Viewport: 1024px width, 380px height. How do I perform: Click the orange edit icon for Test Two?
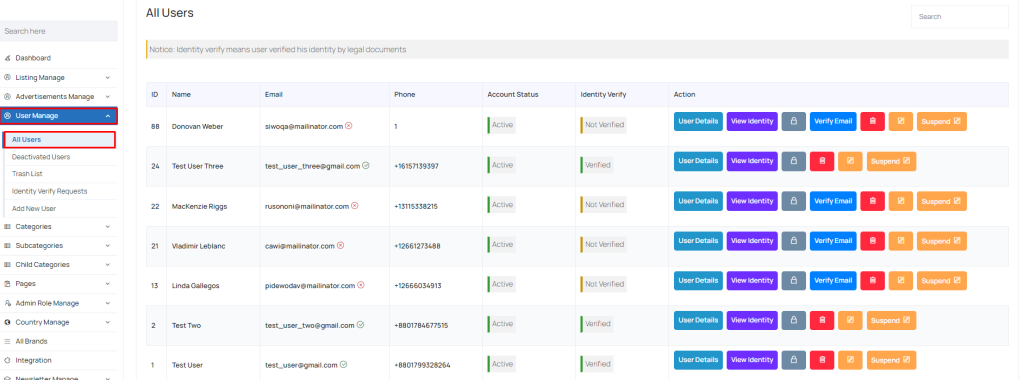[x=850, y=321]
